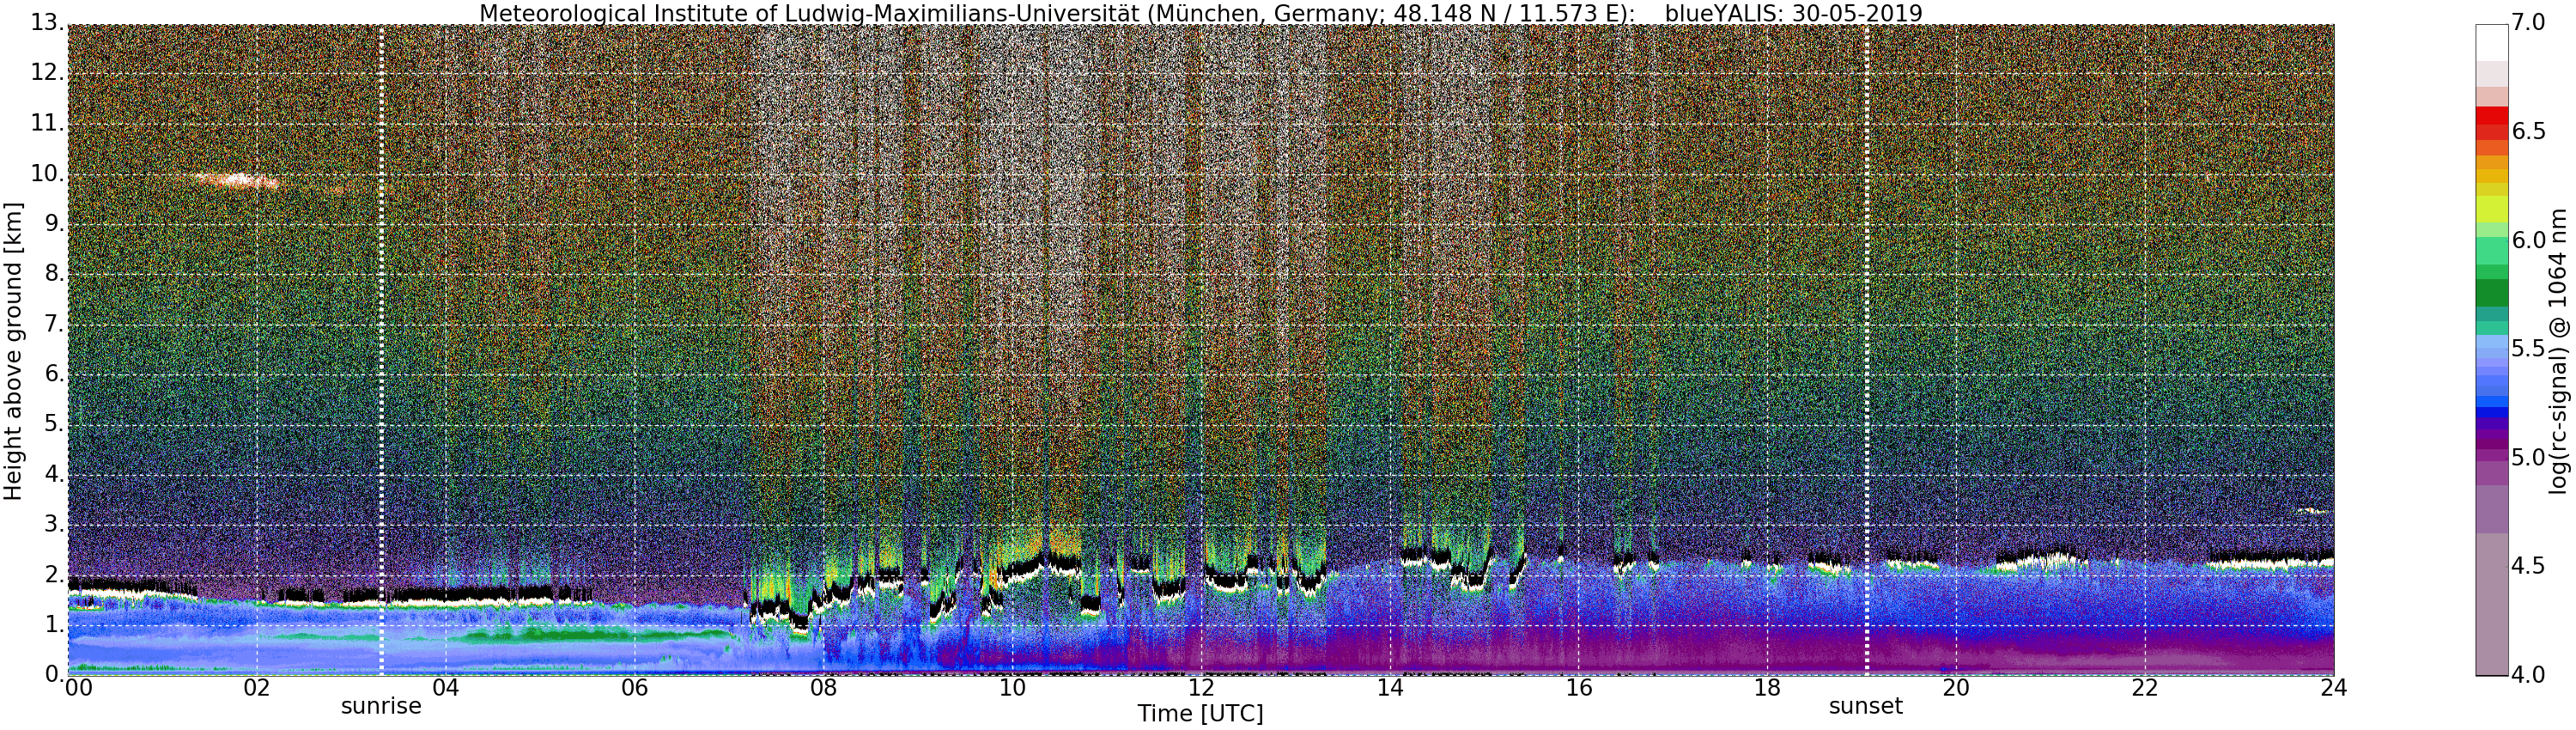Image resolution: width=2576 pixels, height=730 pixels.
Task: Click the white segment atop the colorbar
Action: tap(2491, 43)
